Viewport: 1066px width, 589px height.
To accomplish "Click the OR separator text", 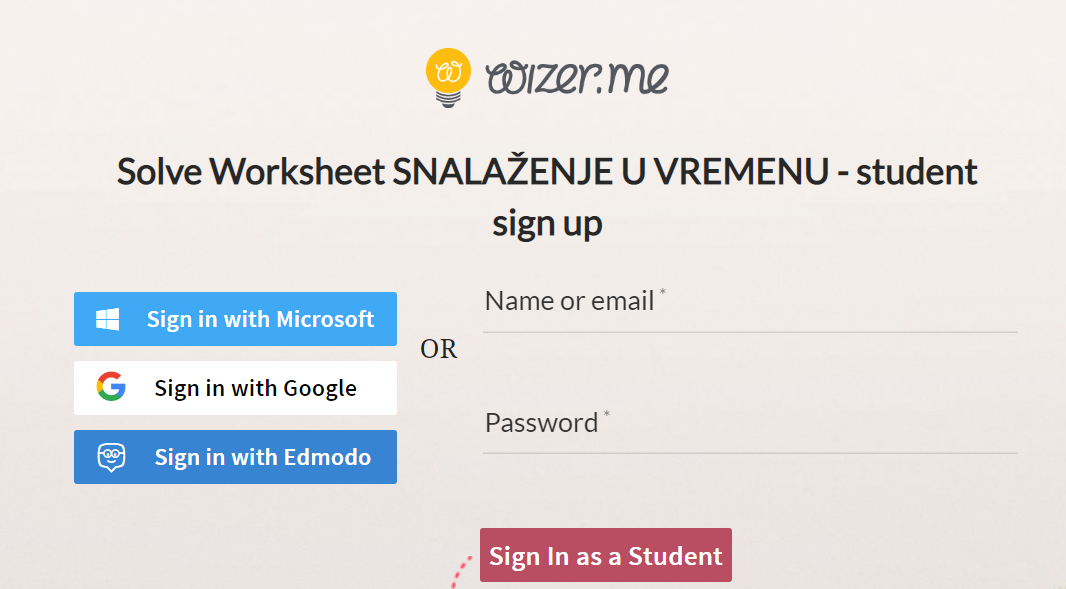I will [439, 349].
